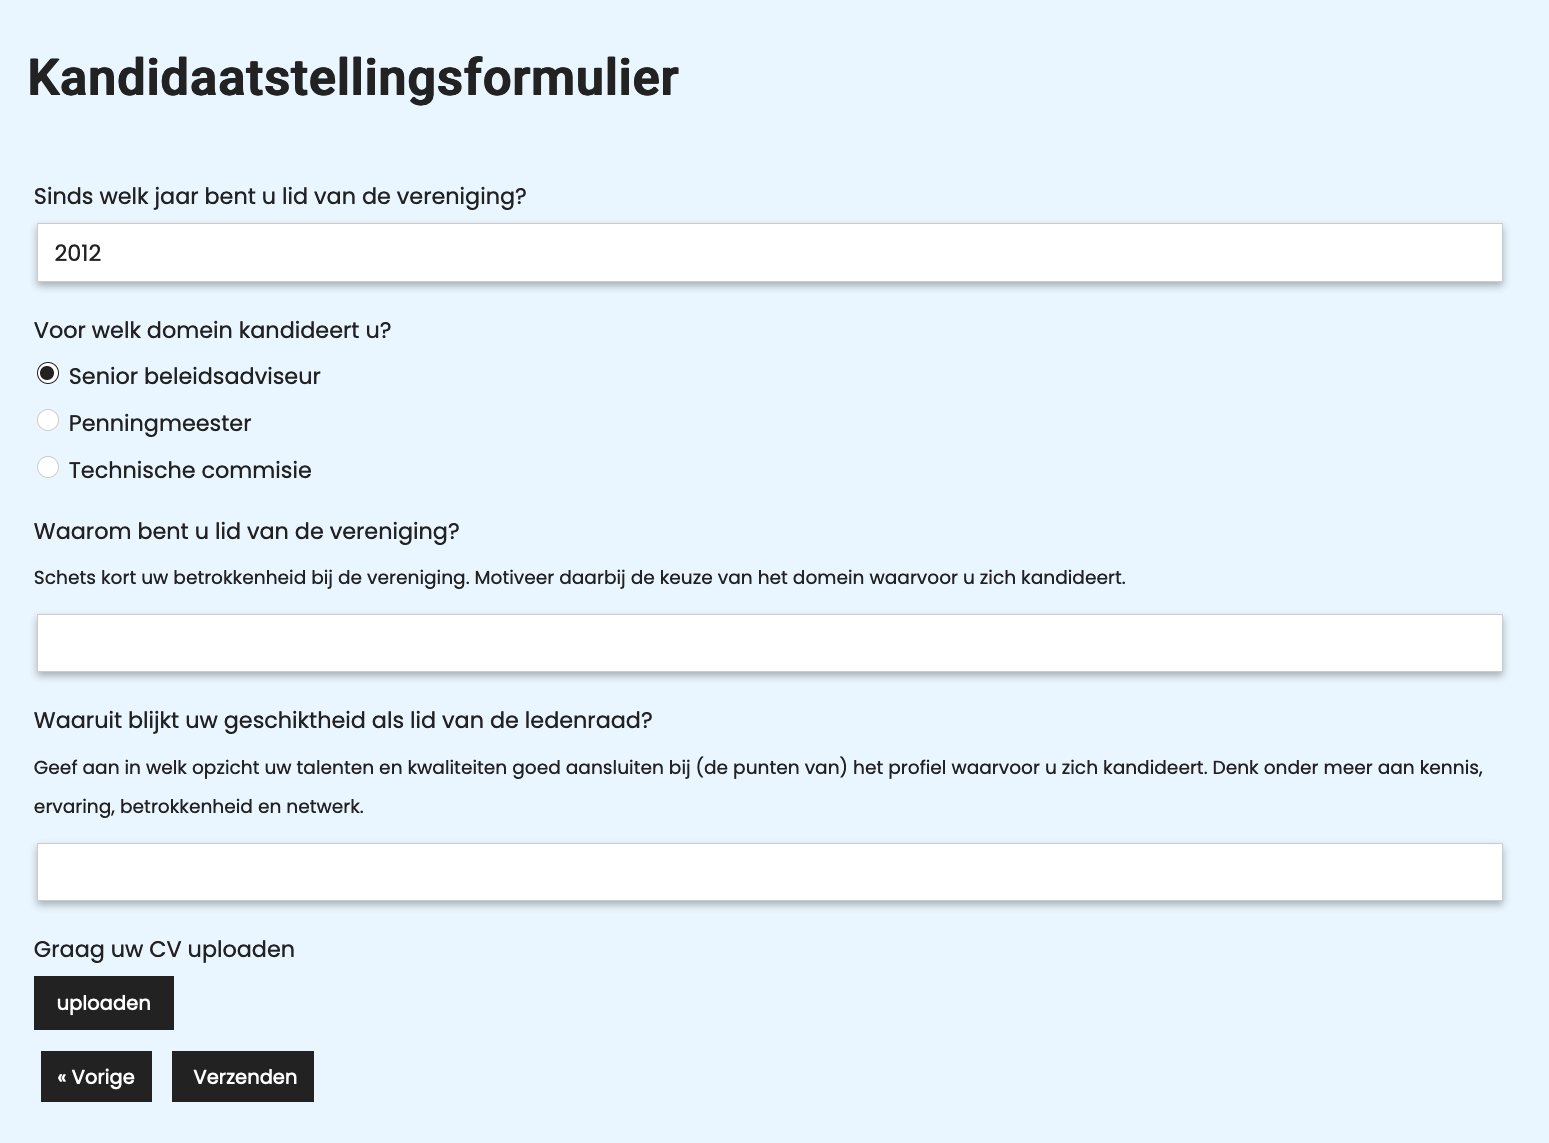The height and width of the screenshot is (1143, 1549).
Task: Click the Senior beleidsadviseur label text
Action: pos(193,375)
